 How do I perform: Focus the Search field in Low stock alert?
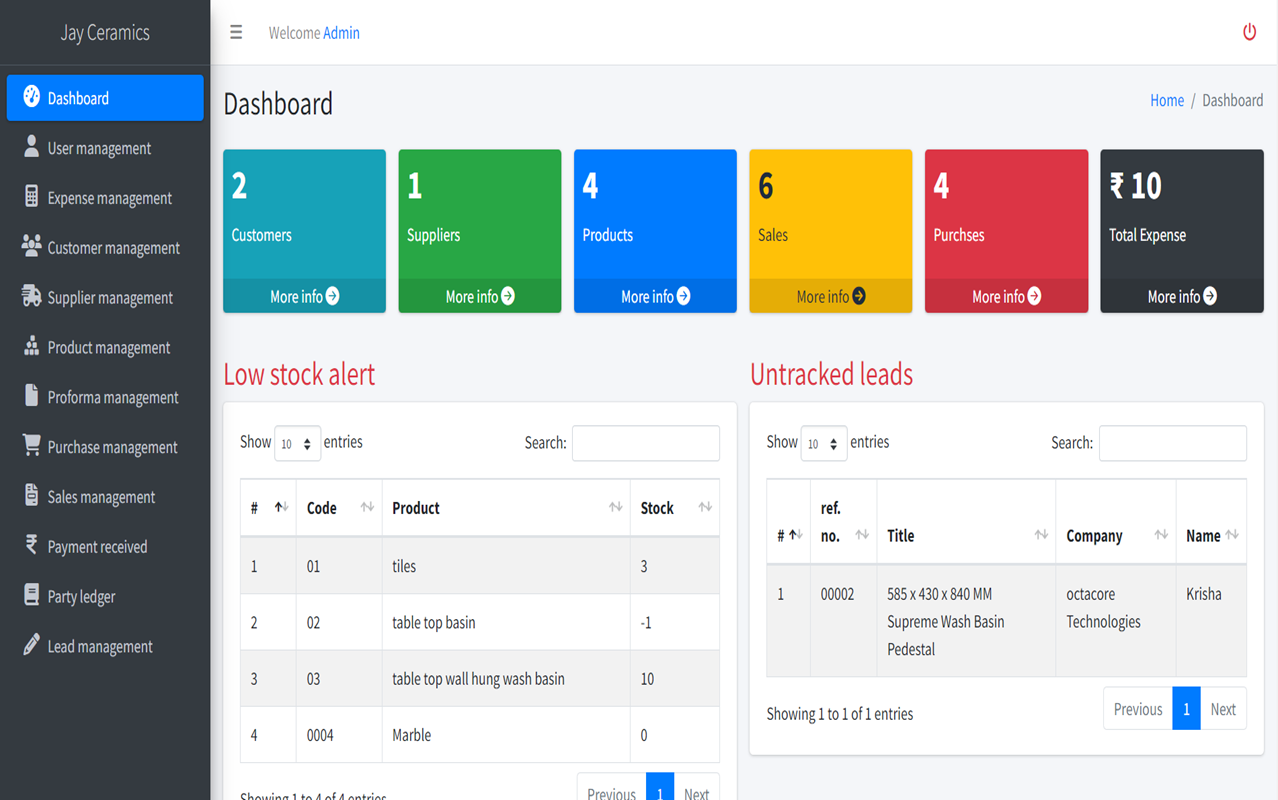coord(645,443)
